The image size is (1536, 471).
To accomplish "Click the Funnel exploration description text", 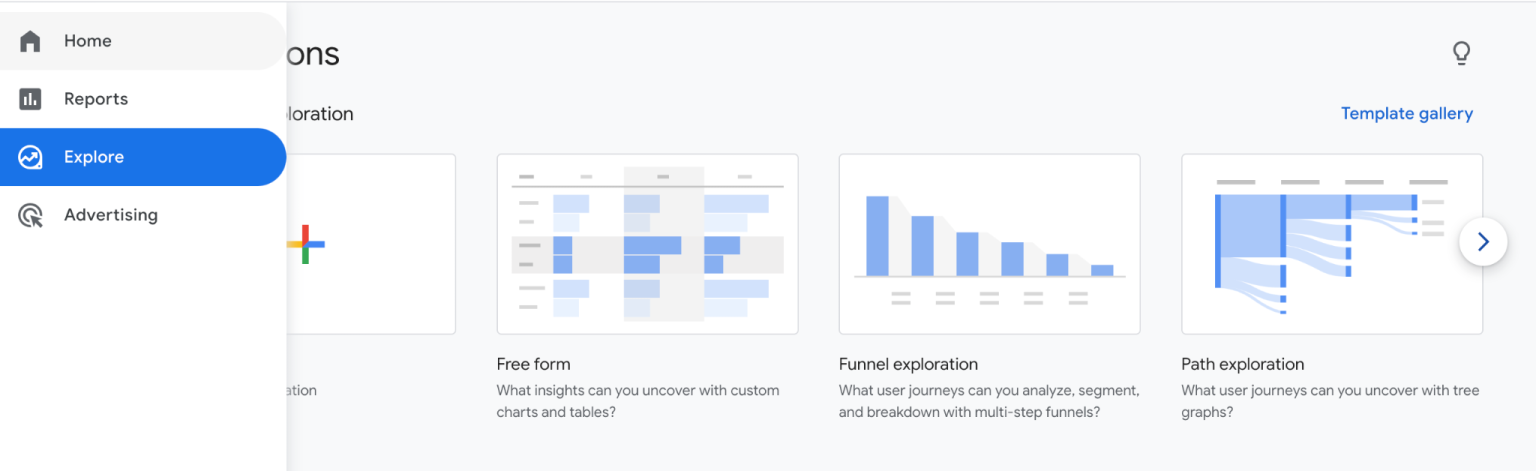I will click(x=988, y=400).
